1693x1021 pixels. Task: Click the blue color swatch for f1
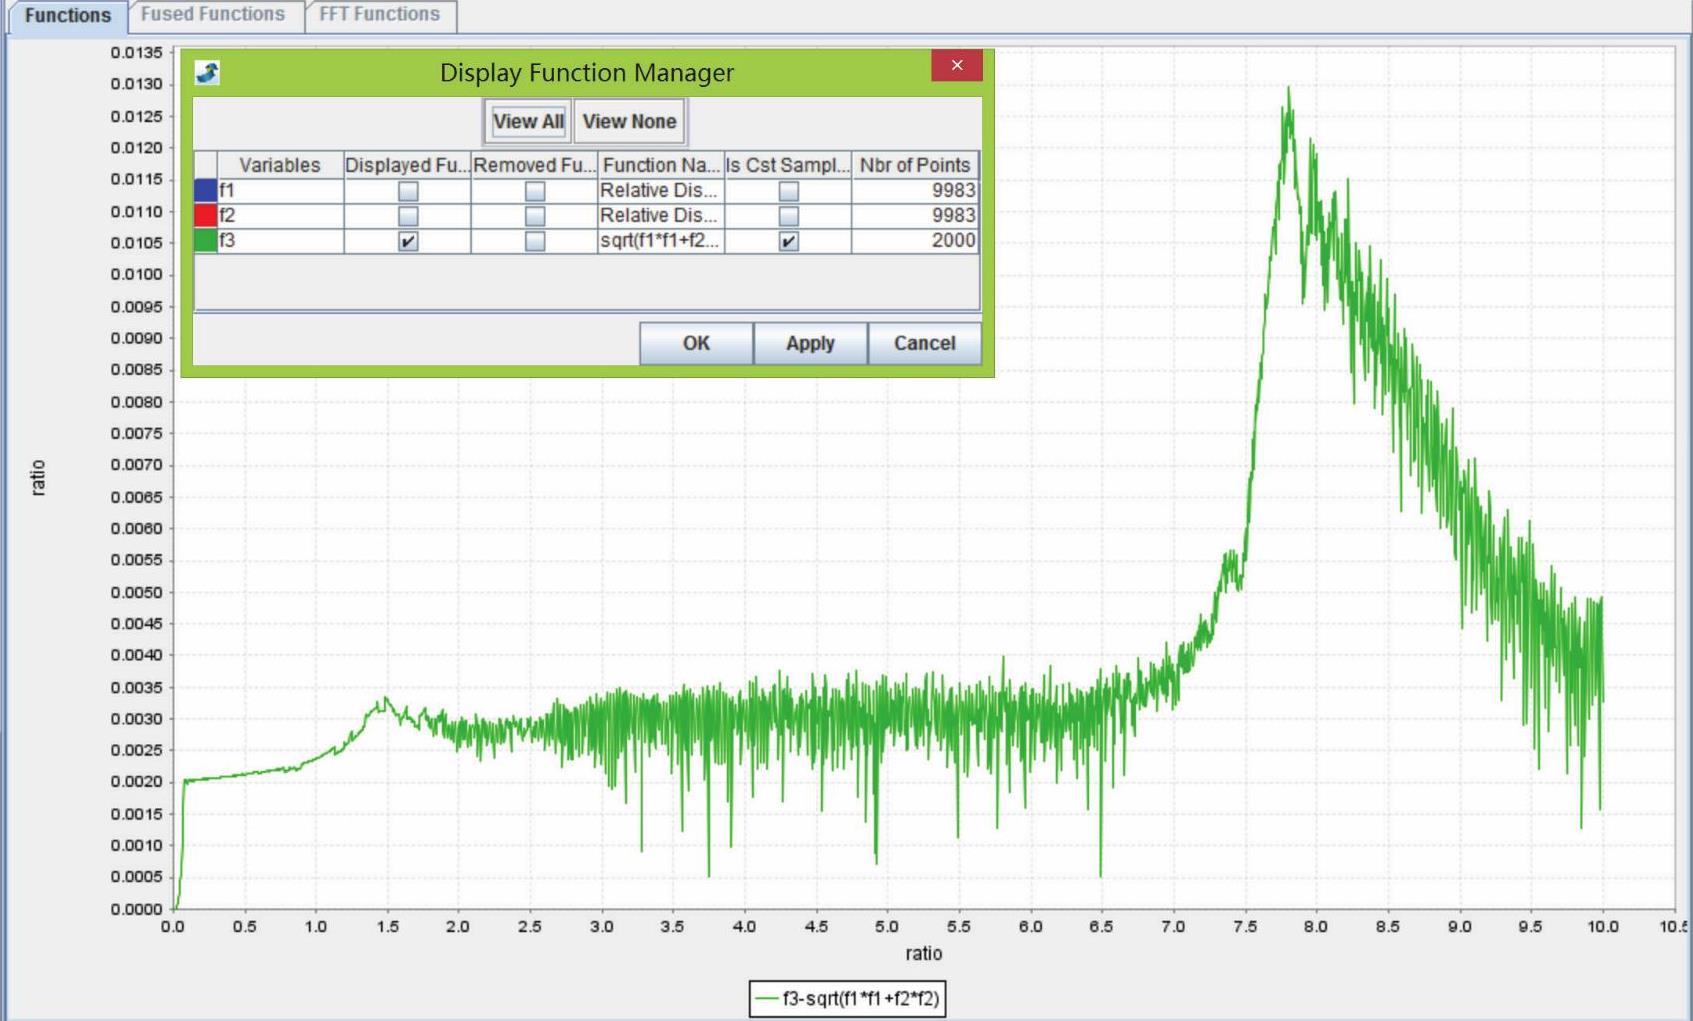(206, 191)
